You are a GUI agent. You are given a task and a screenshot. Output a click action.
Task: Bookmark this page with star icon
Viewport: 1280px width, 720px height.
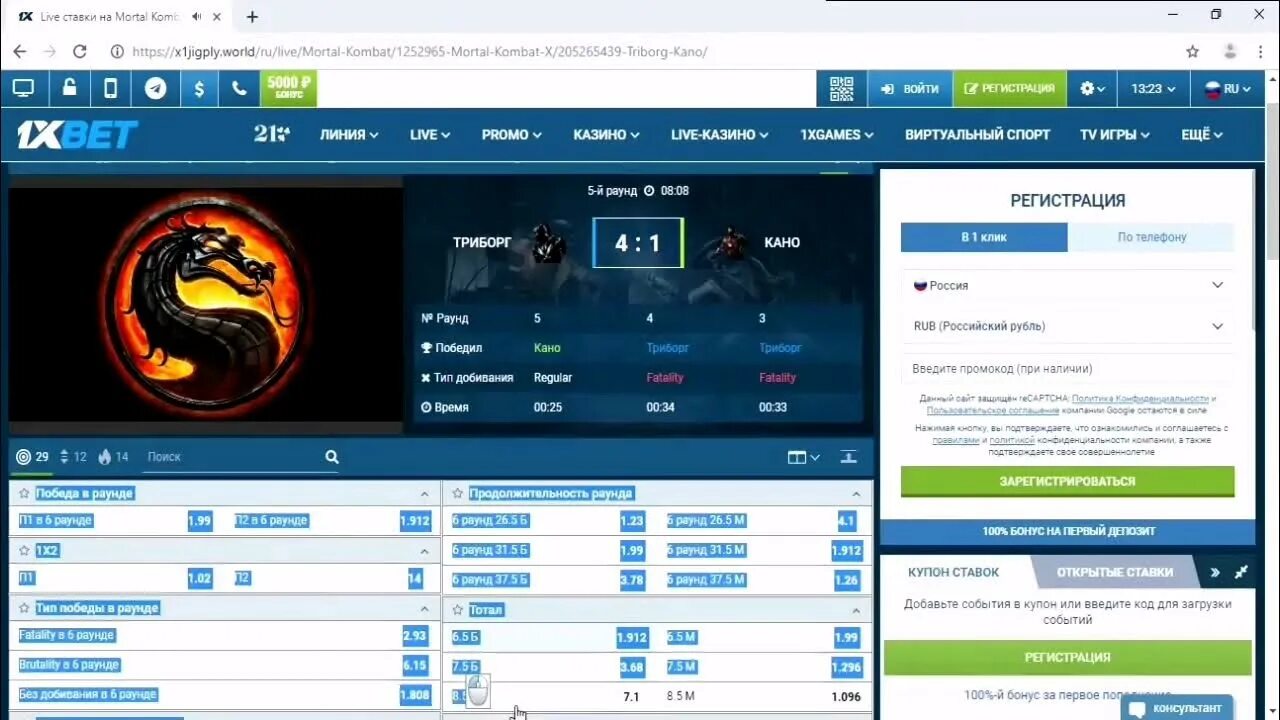coord(1192,51)
